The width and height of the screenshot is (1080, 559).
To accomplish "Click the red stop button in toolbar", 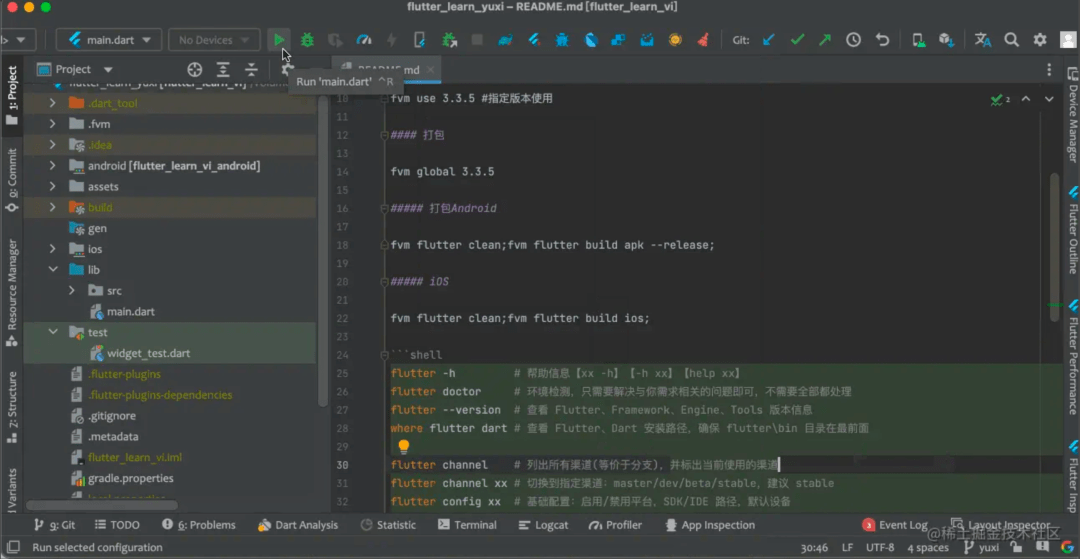I will 477,40.
